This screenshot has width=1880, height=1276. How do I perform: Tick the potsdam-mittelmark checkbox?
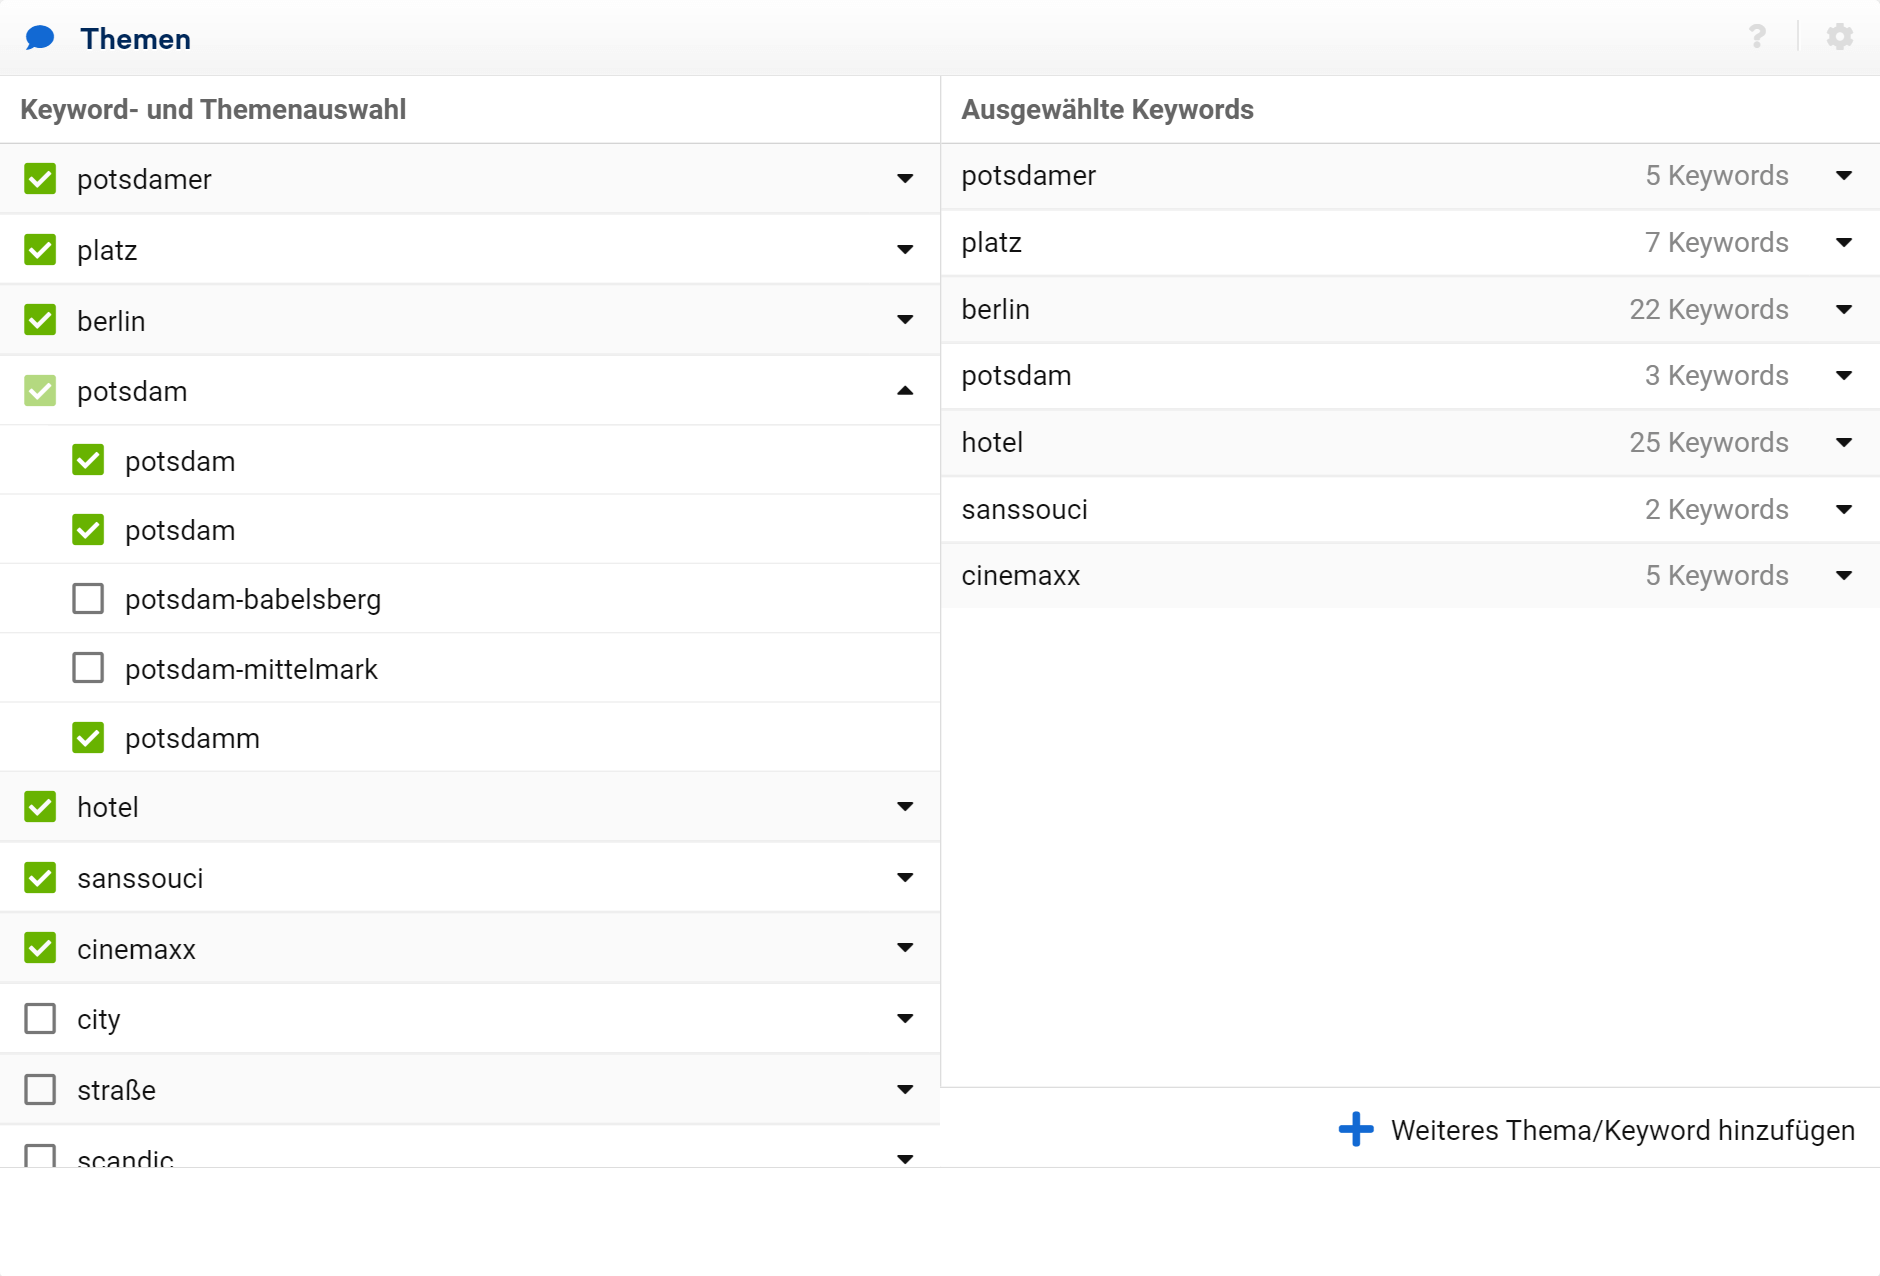click(x=88, y=668)
